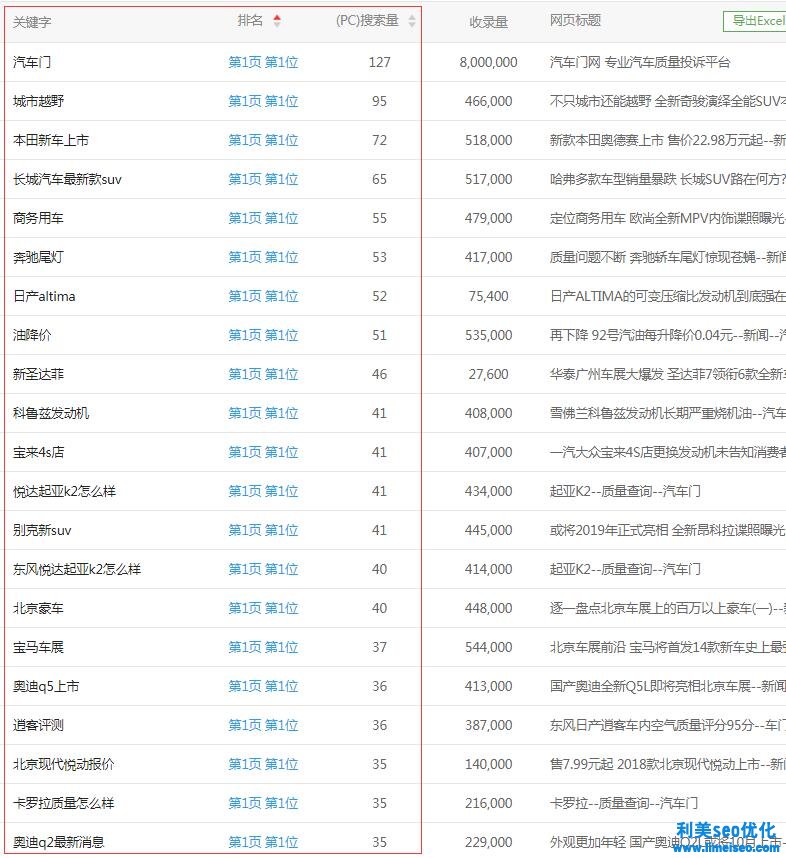Click index count 75,400
Image resolution: width=786 pixels, height=858 pixels.
pos(488,296)
